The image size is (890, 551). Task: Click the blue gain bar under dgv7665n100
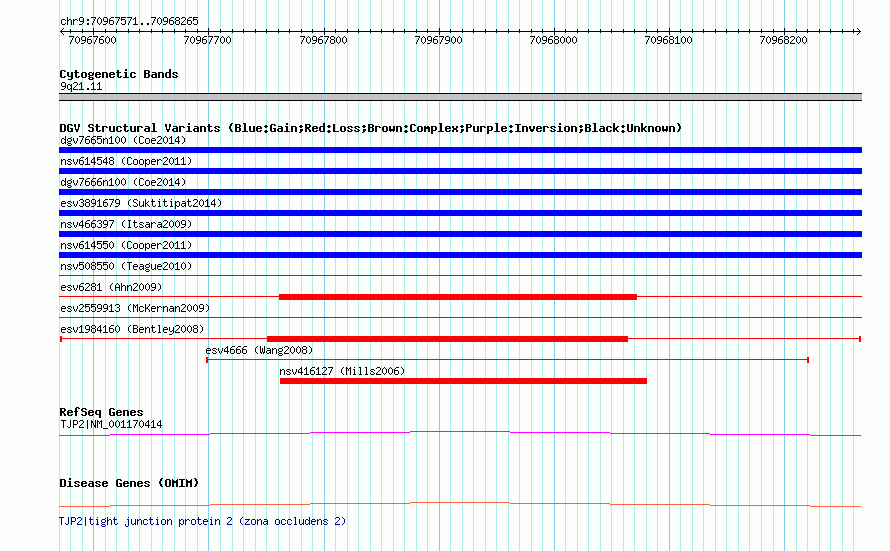tap(460, 150)
